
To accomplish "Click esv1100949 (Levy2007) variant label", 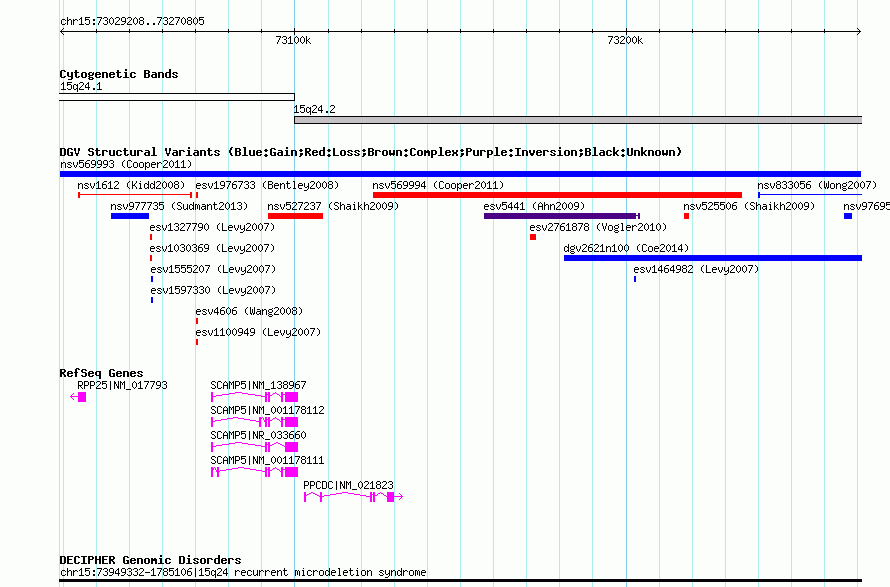I will (x=258, y=332).
